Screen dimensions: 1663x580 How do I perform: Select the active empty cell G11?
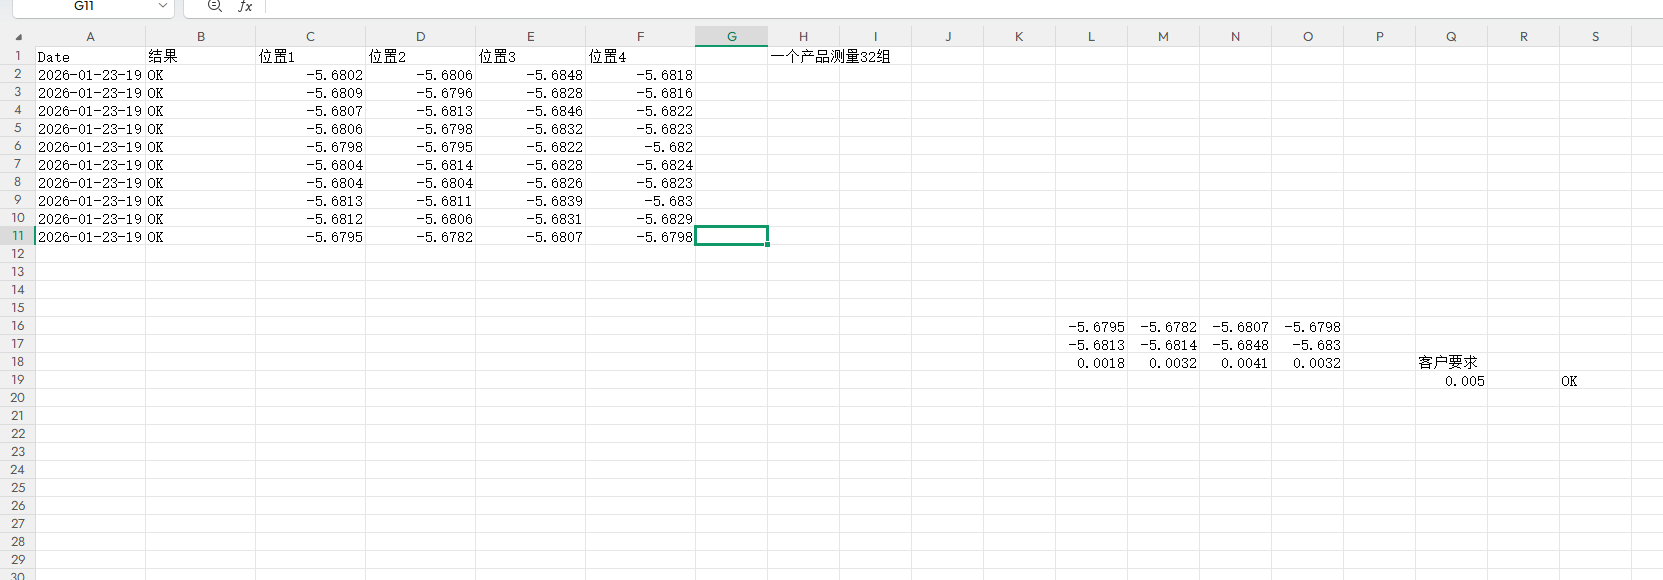[x=731, y=236]
